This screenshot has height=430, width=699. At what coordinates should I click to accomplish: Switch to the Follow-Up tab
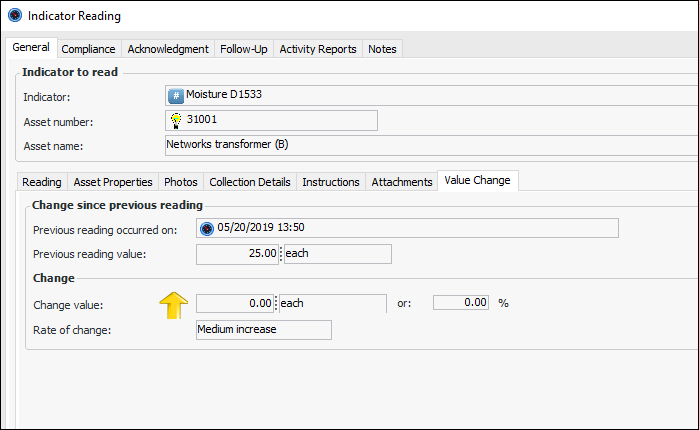(244, 49)
